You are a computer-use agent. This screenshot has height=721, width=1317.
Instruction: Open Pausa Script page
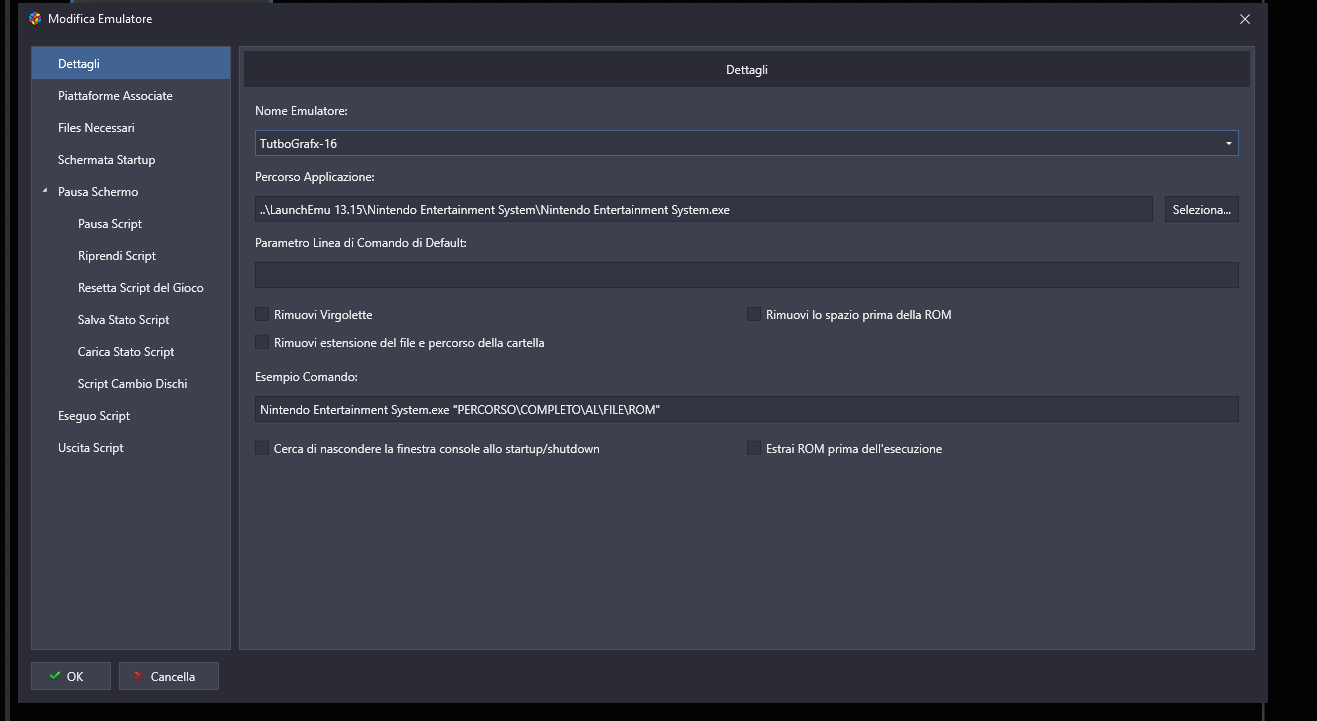click(131, 224)
